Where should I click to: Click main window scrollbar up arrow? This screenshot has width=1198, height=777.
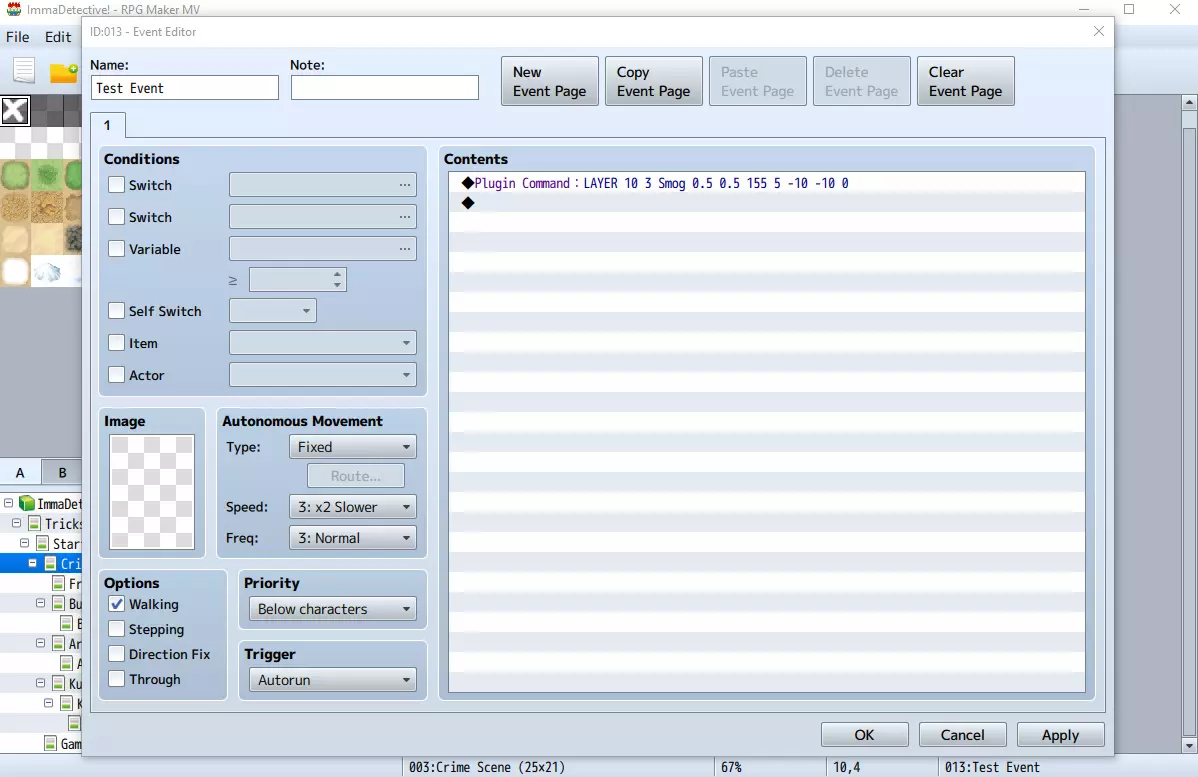(x=1189, y=102)
